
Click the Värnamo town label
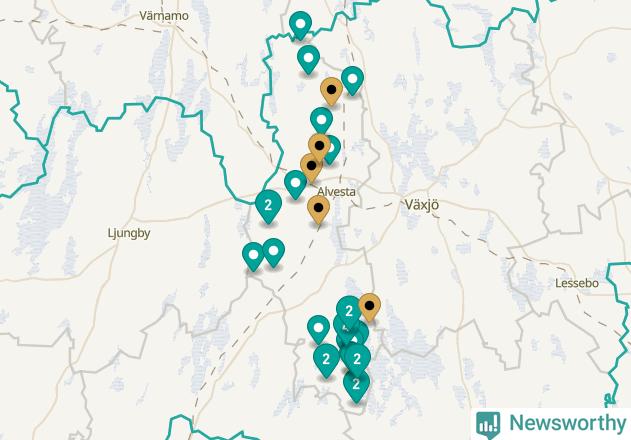tap(164, 16)
